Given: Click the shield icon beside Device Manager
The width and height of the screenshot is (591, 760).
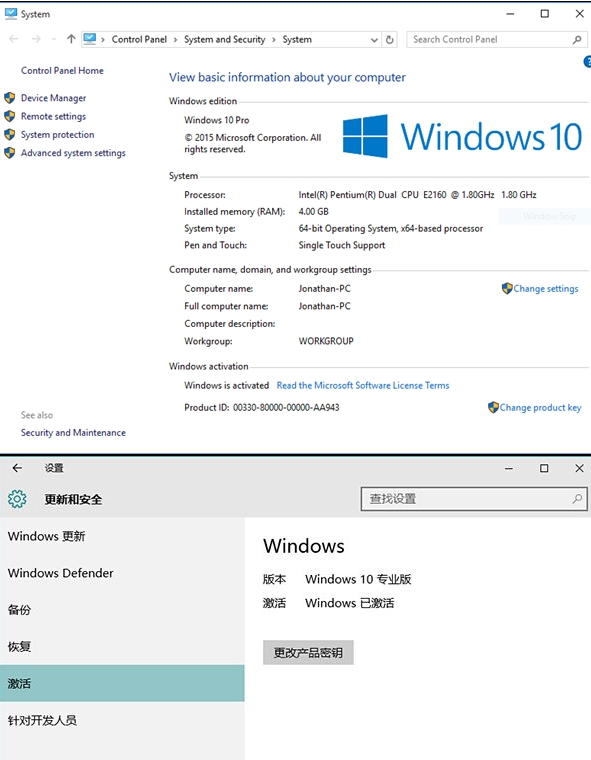Looking at the screenshot, I should 9,98.
